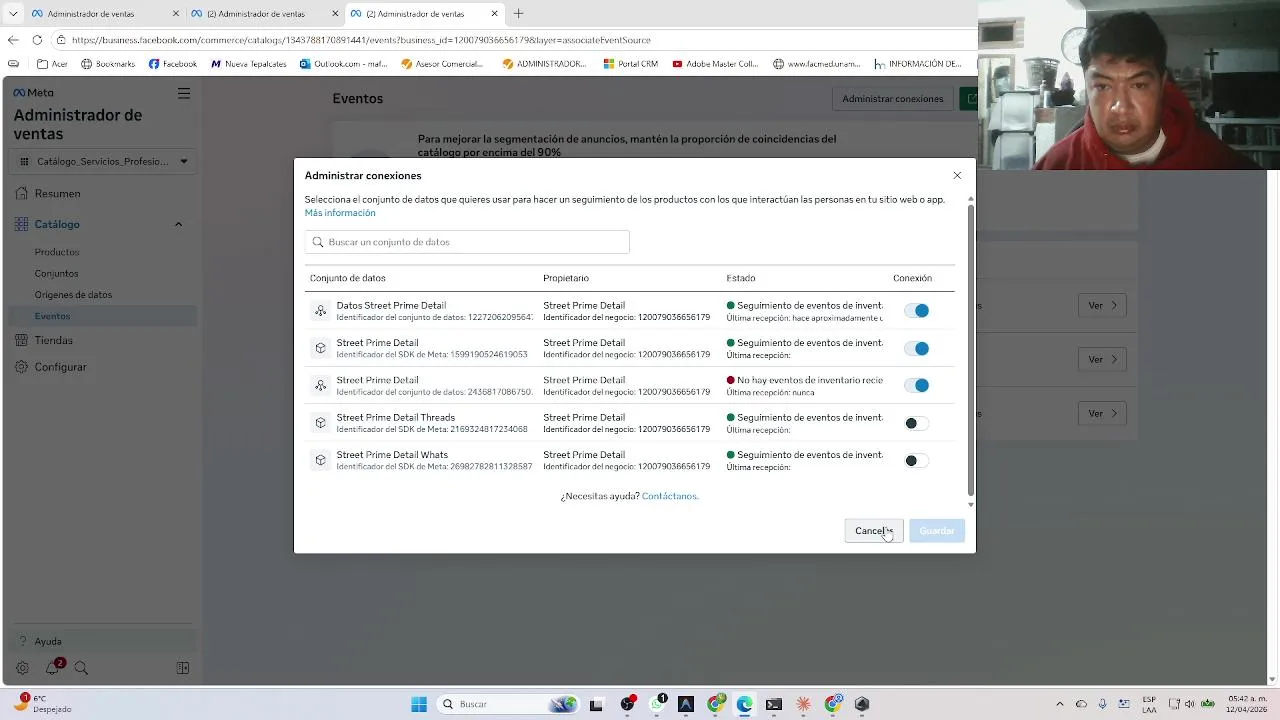
Task: Click the Street Prime Detail Threads SDK icon
Action: tap(320, 423)
